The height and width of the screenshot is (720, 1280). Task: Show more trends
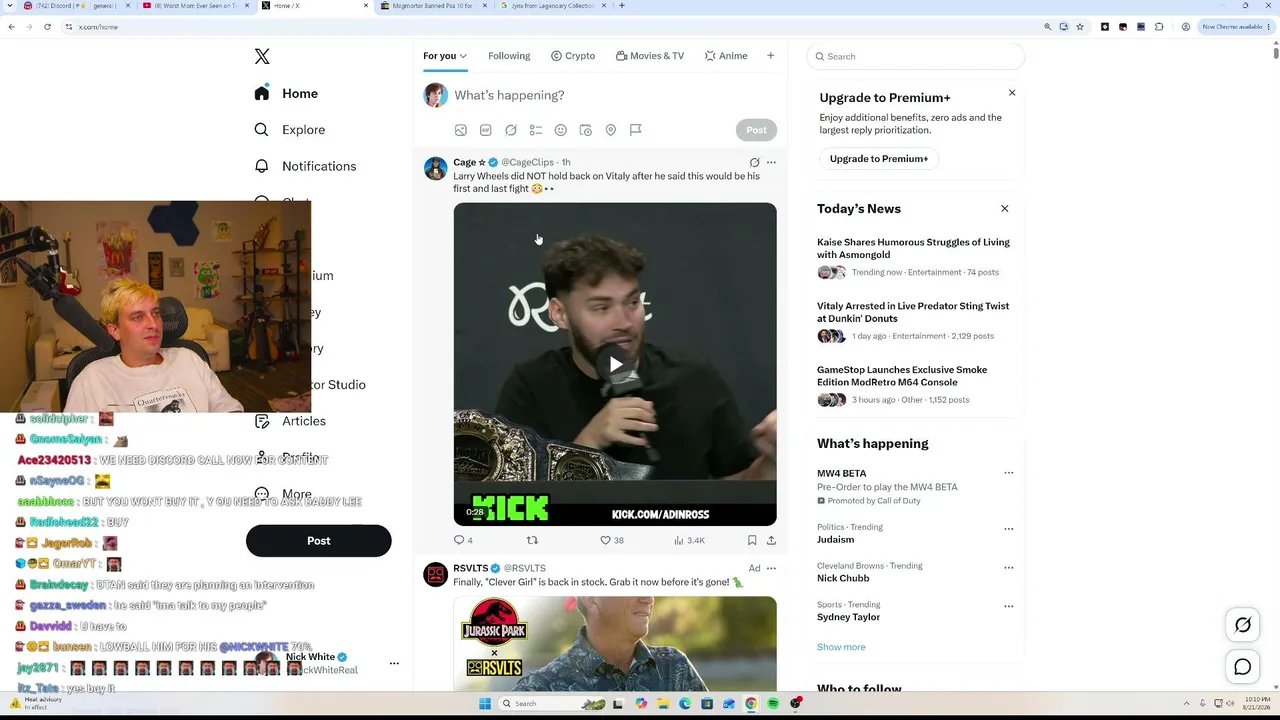pos(841,647)
